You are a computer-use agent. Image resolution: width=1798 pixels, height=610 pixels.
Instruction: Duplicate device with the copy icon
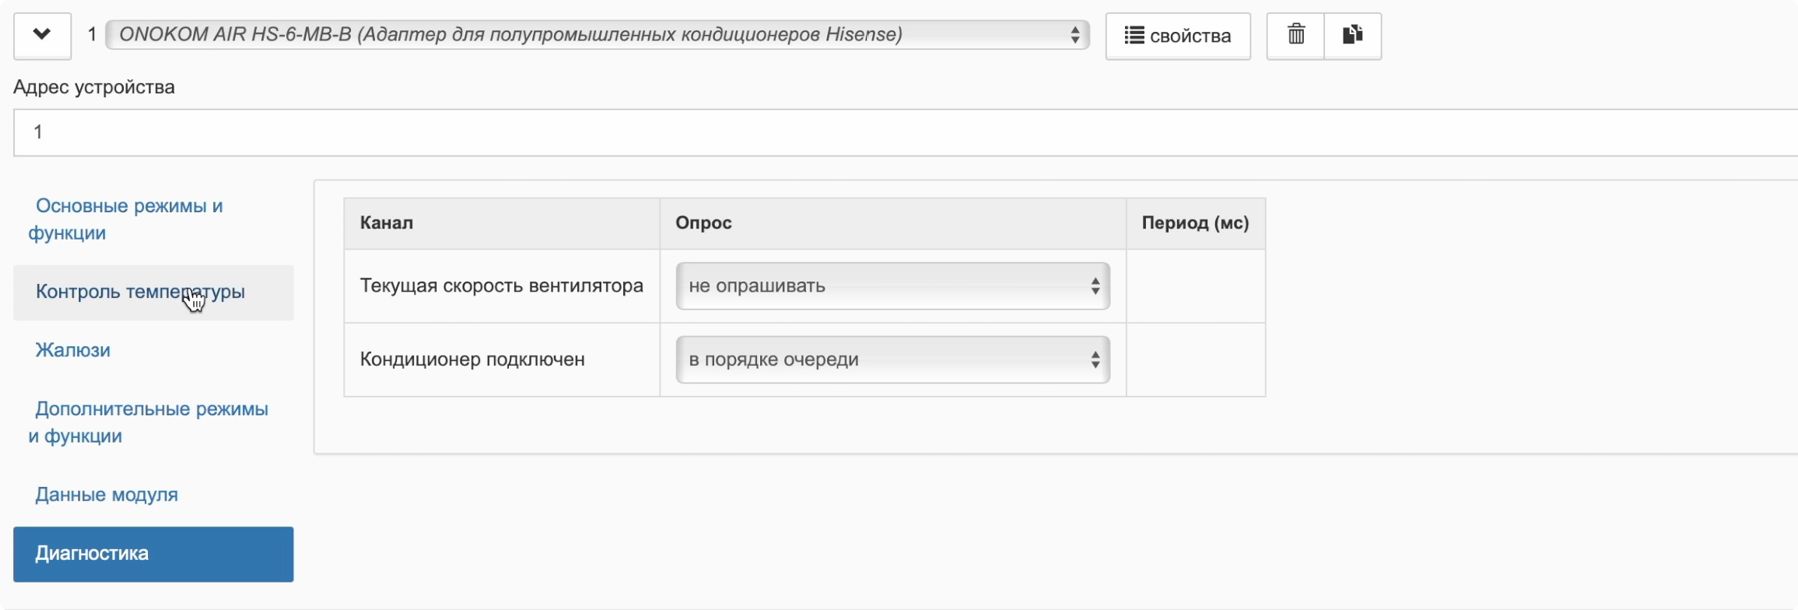coord(1353,36)
